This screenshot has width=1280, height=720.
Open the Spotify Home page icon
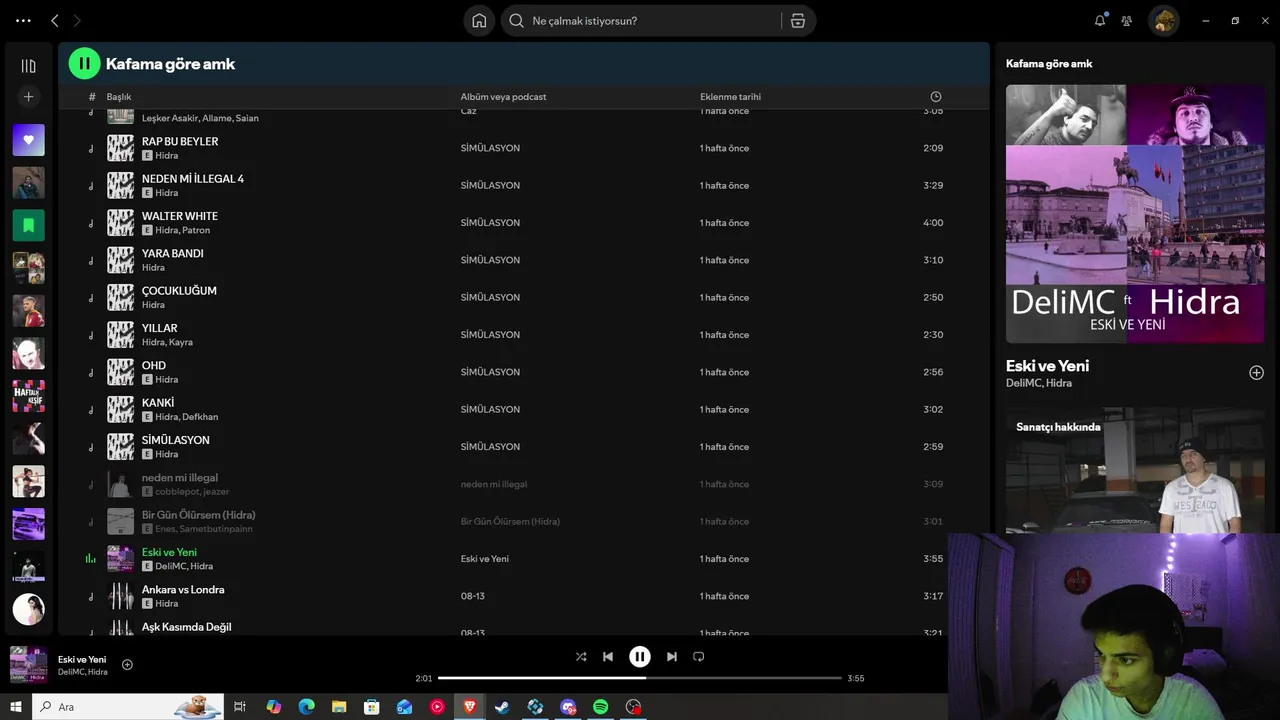pos(479,21)
